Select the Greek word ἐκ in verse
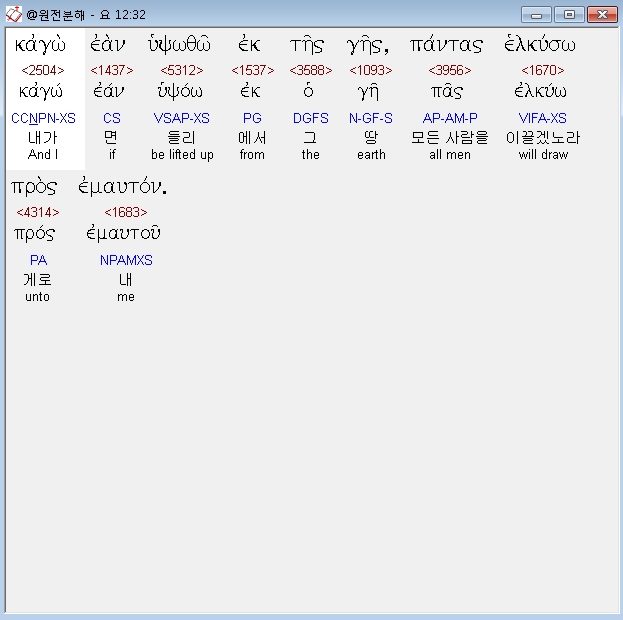623x620 pixels. [x=249, y=45]
